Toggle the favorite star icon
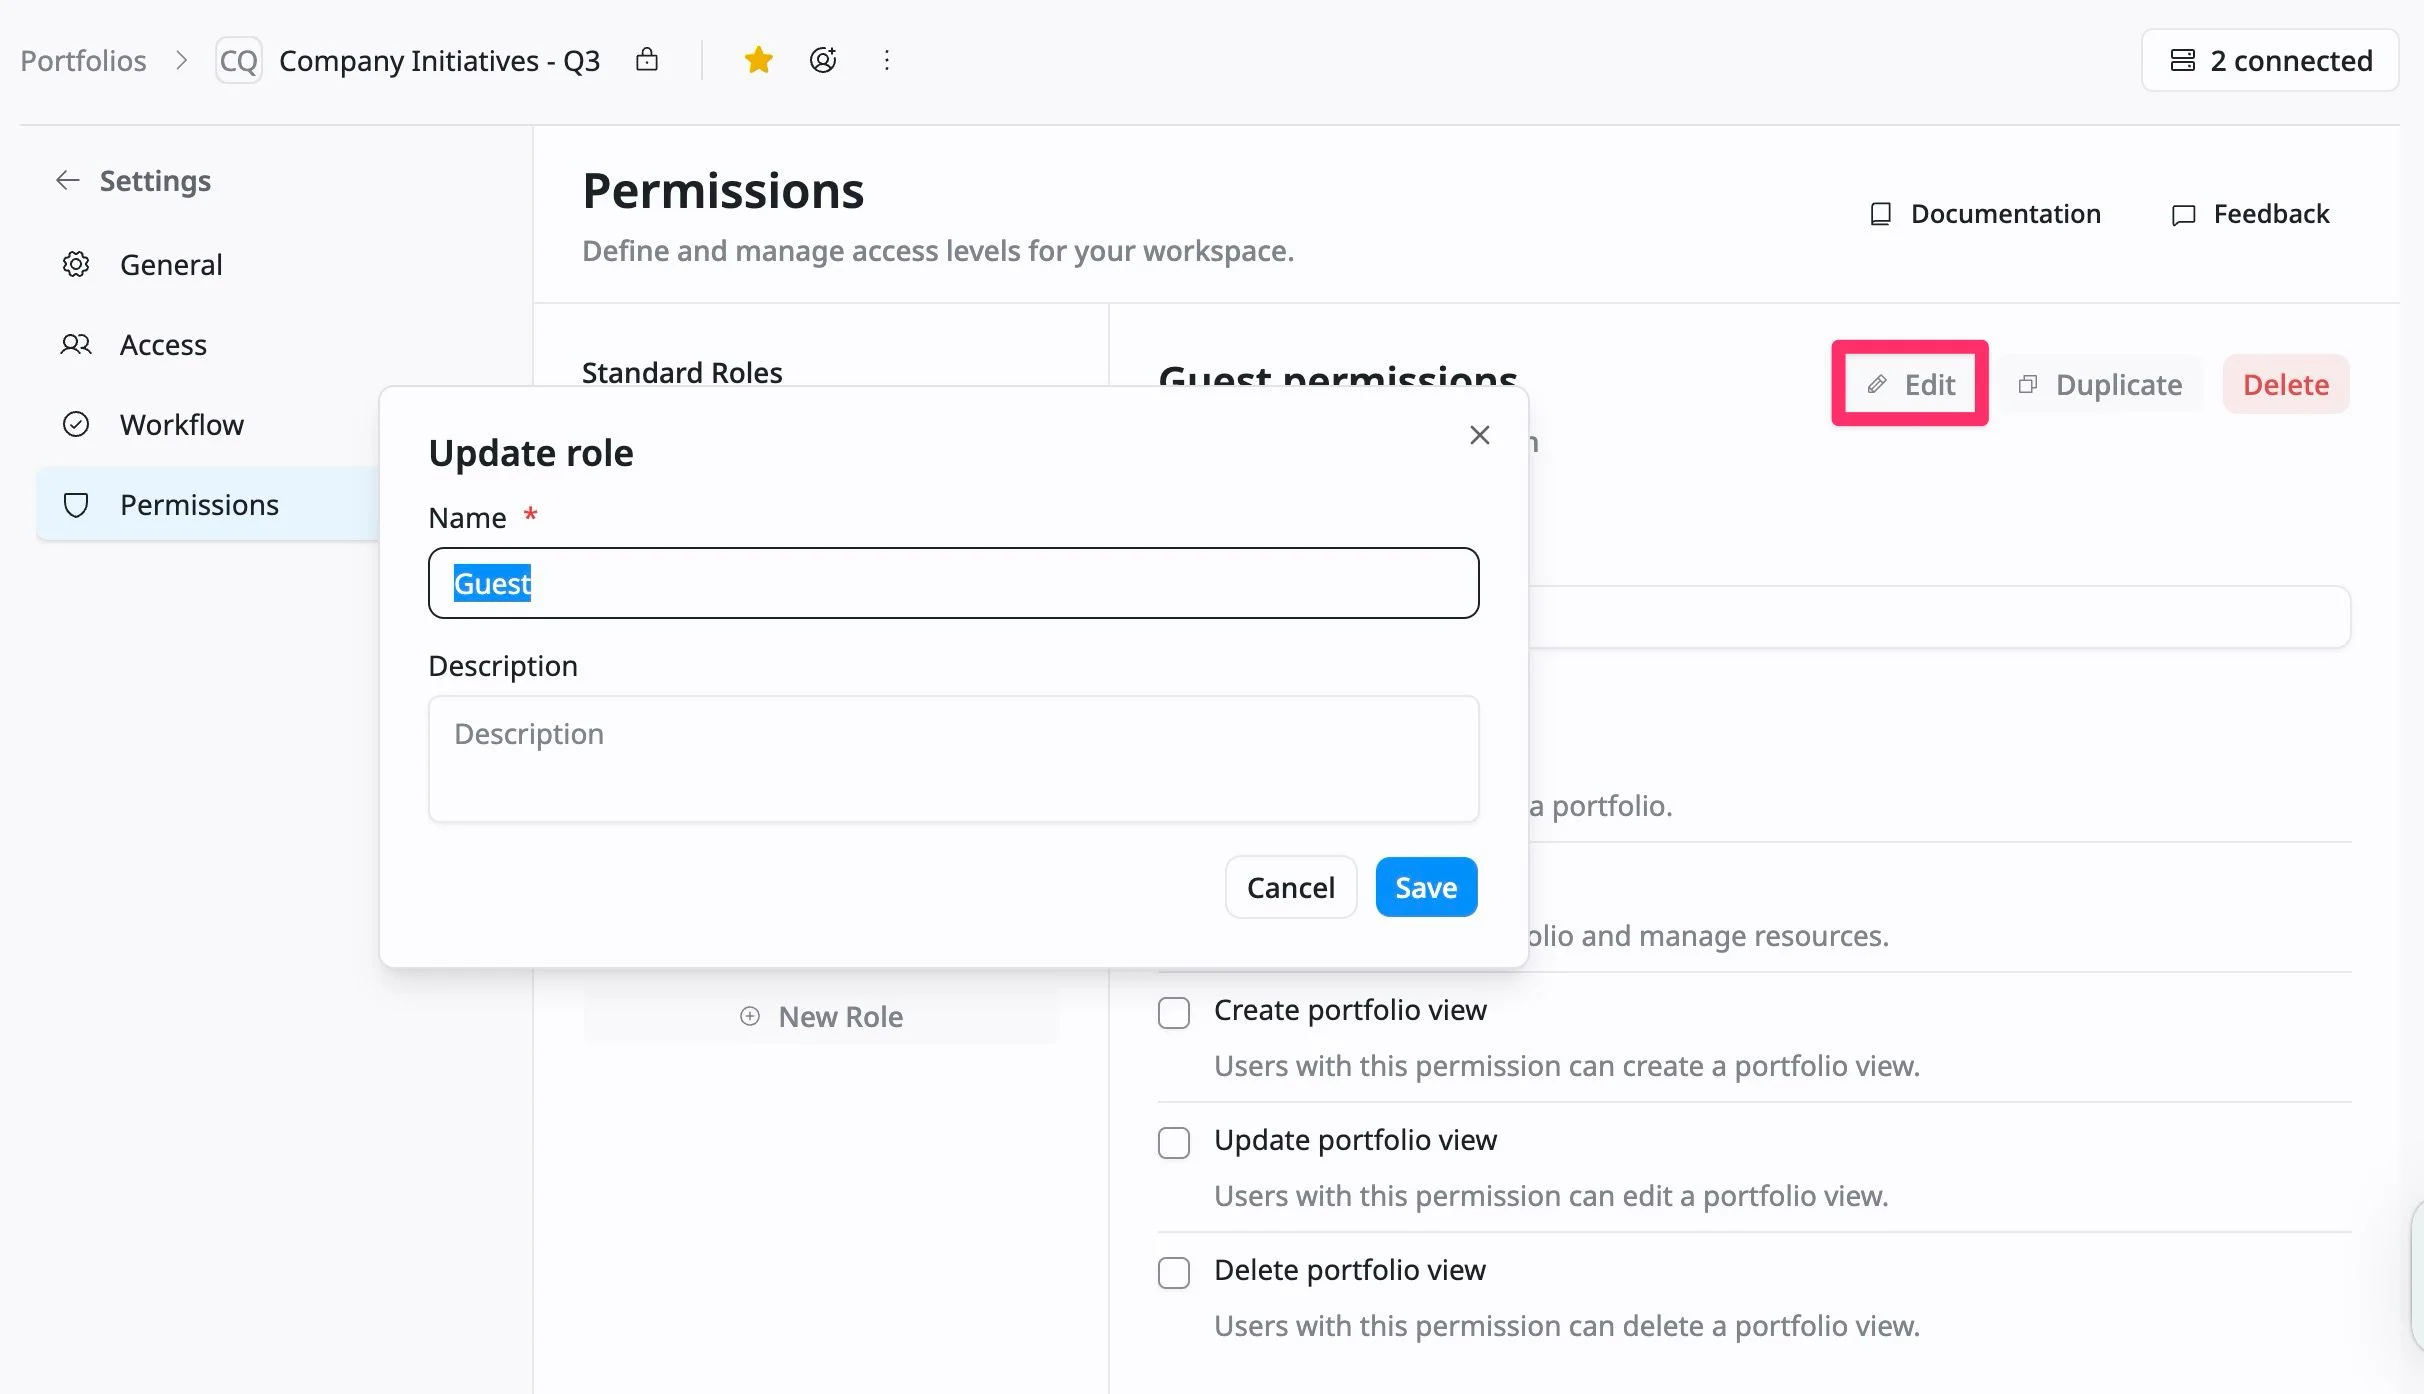The width and height of the screenshot is (2424, 1394). coord(759,60)
